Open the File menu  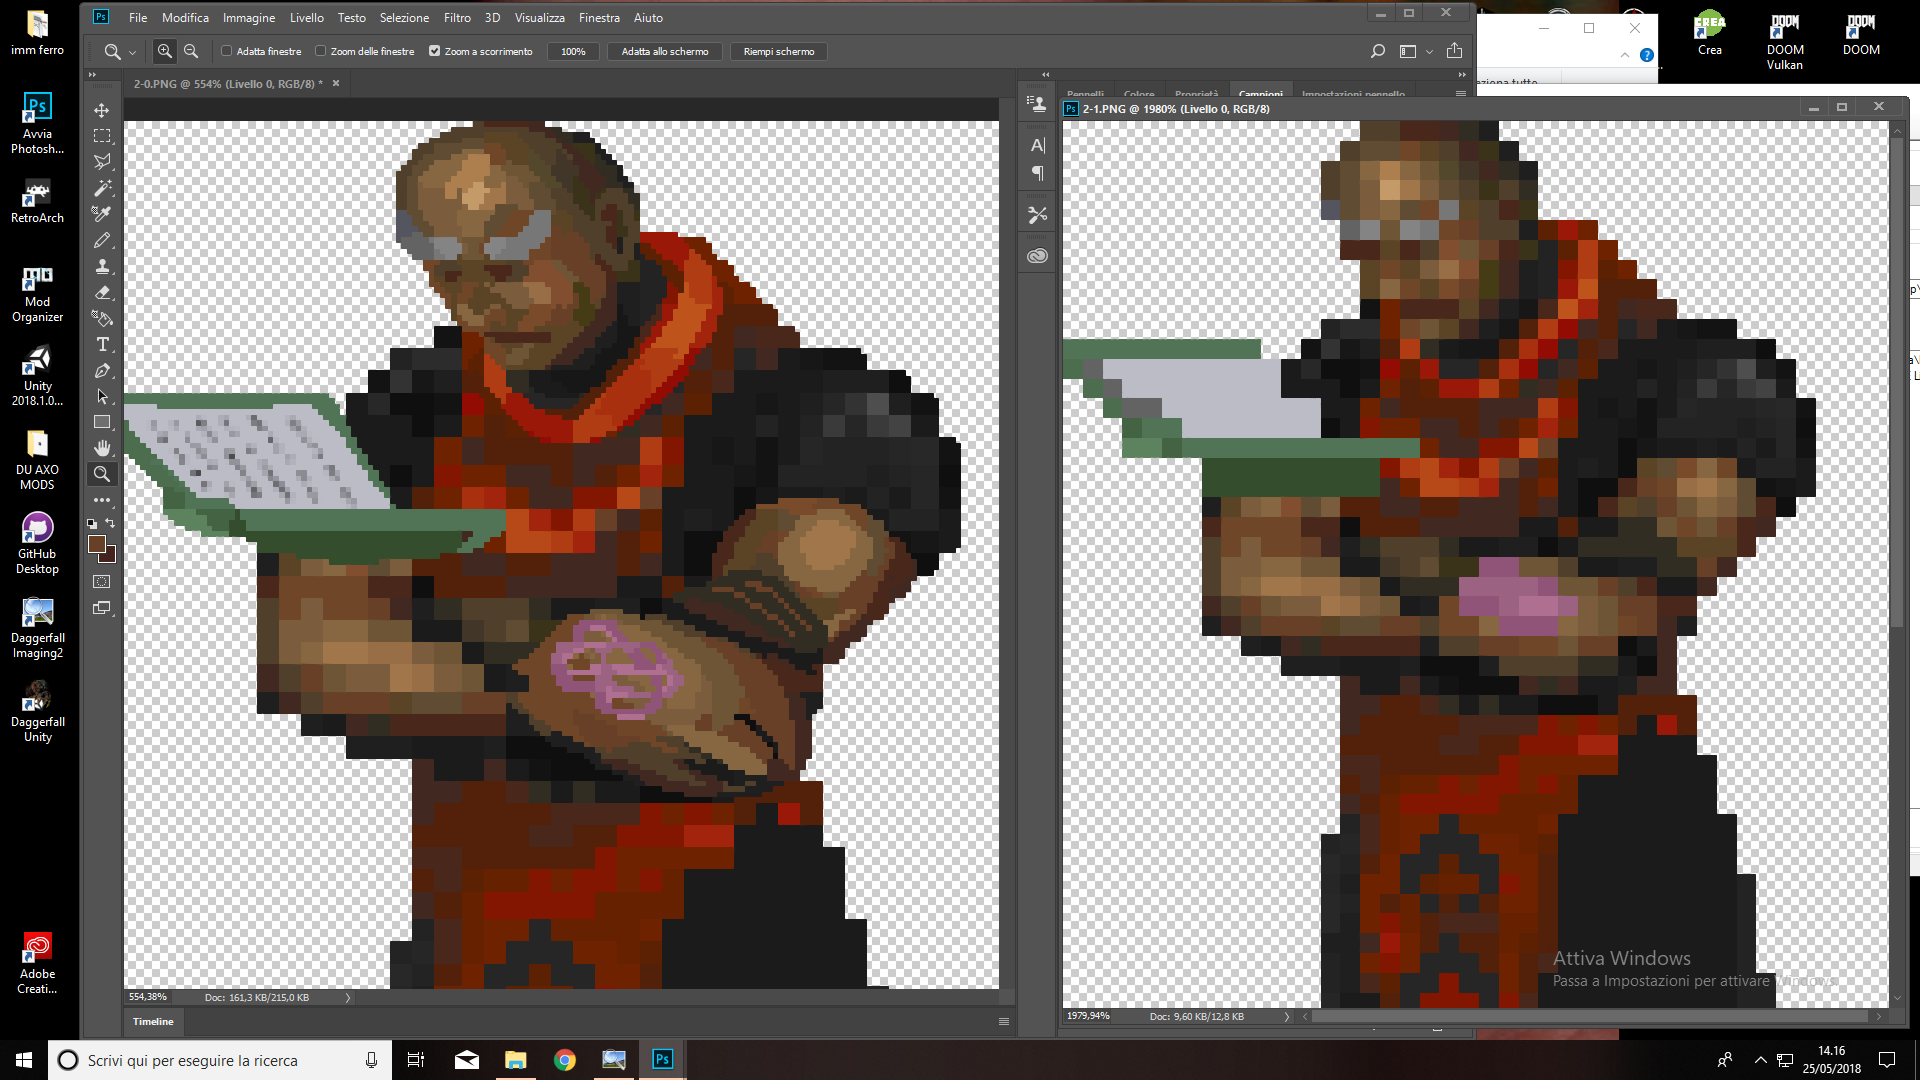[138, 18]
